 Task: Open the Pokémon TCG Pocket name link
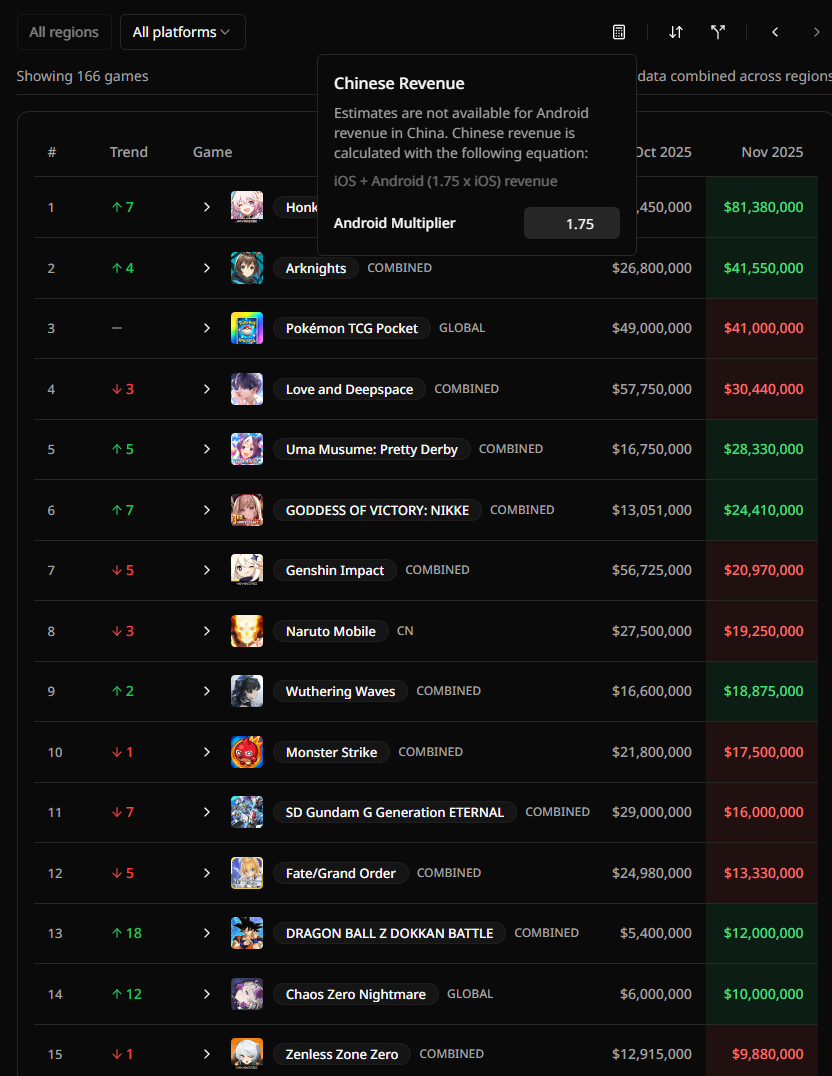(351, 329)
